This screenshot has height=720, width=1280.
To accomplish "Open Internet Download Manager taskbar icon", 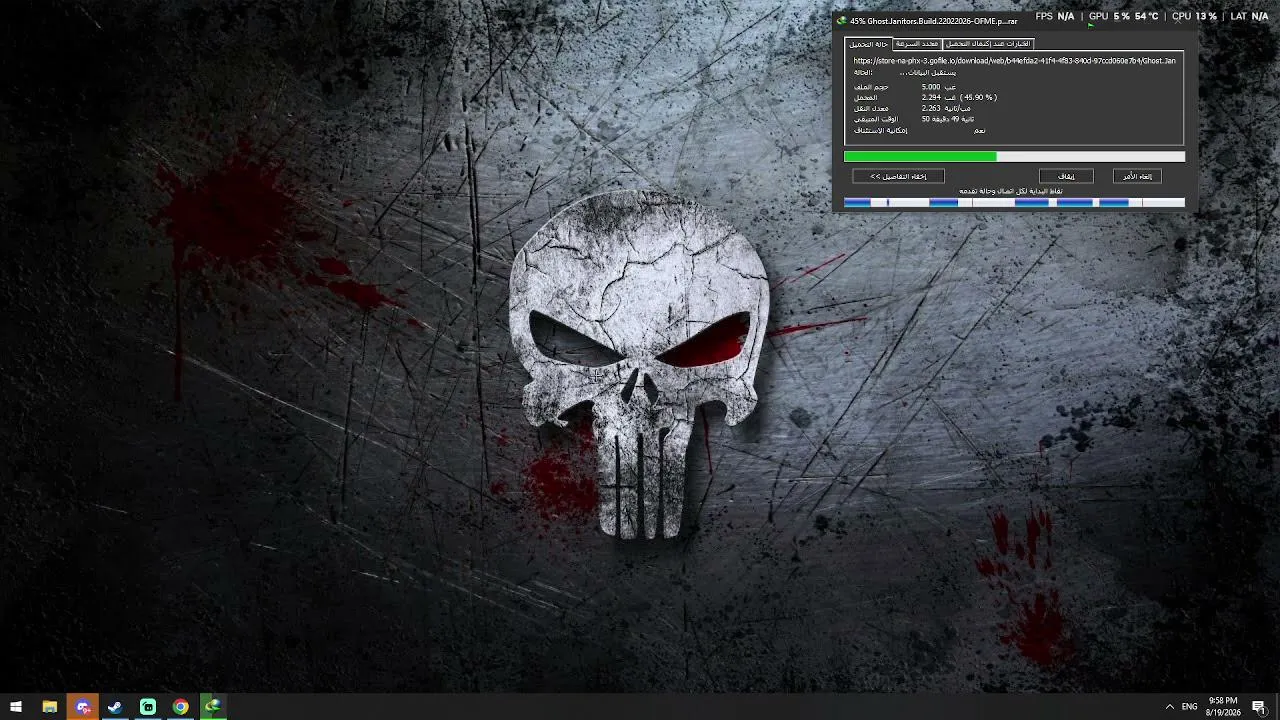I will point(213,707).
